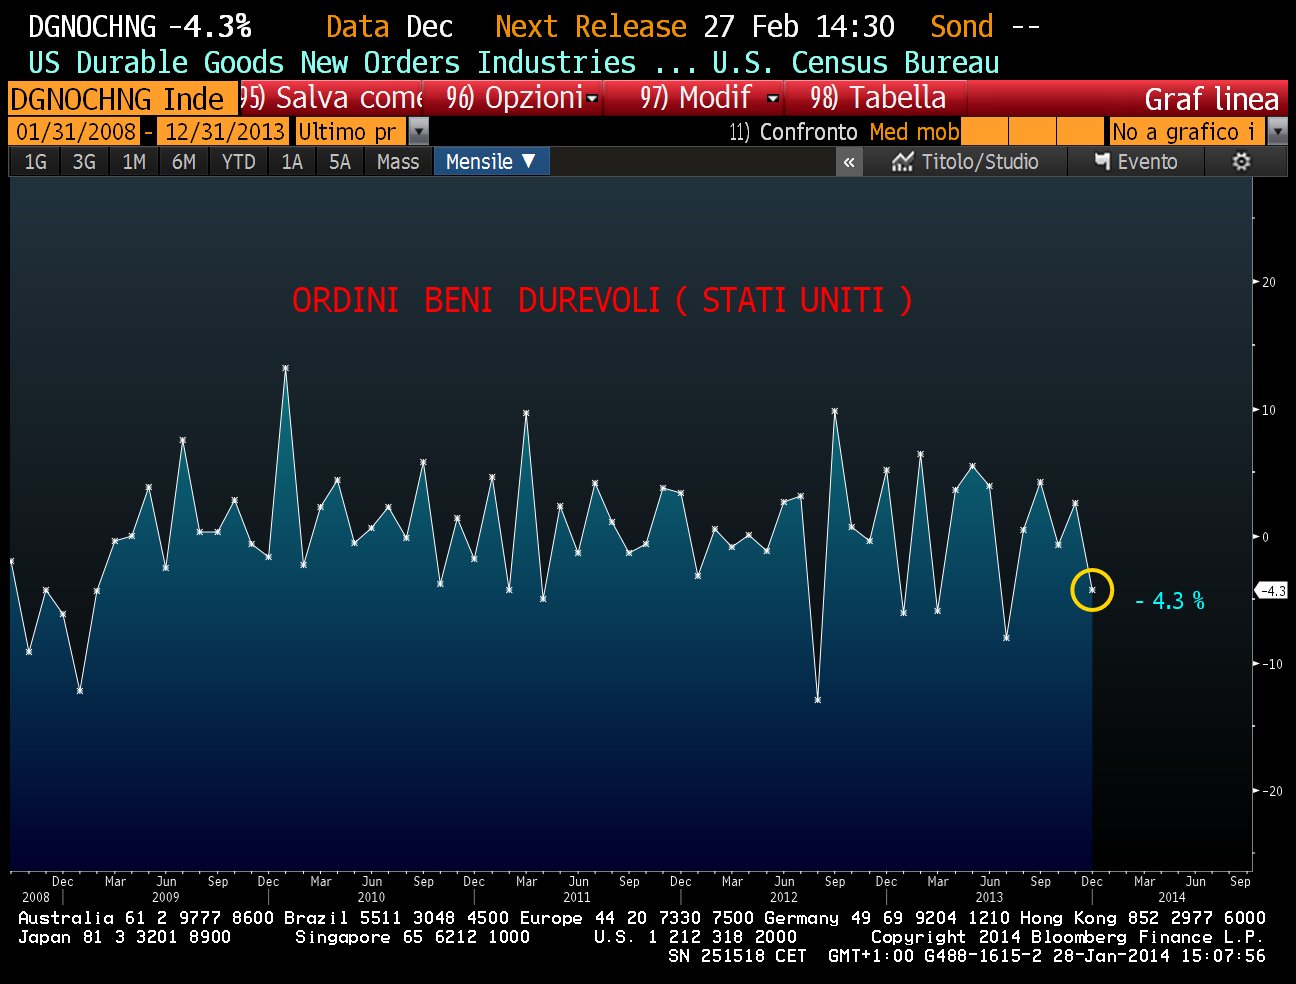Click the third orange Med mob input box
The image size is (1296, 984).
point(1080,132)
